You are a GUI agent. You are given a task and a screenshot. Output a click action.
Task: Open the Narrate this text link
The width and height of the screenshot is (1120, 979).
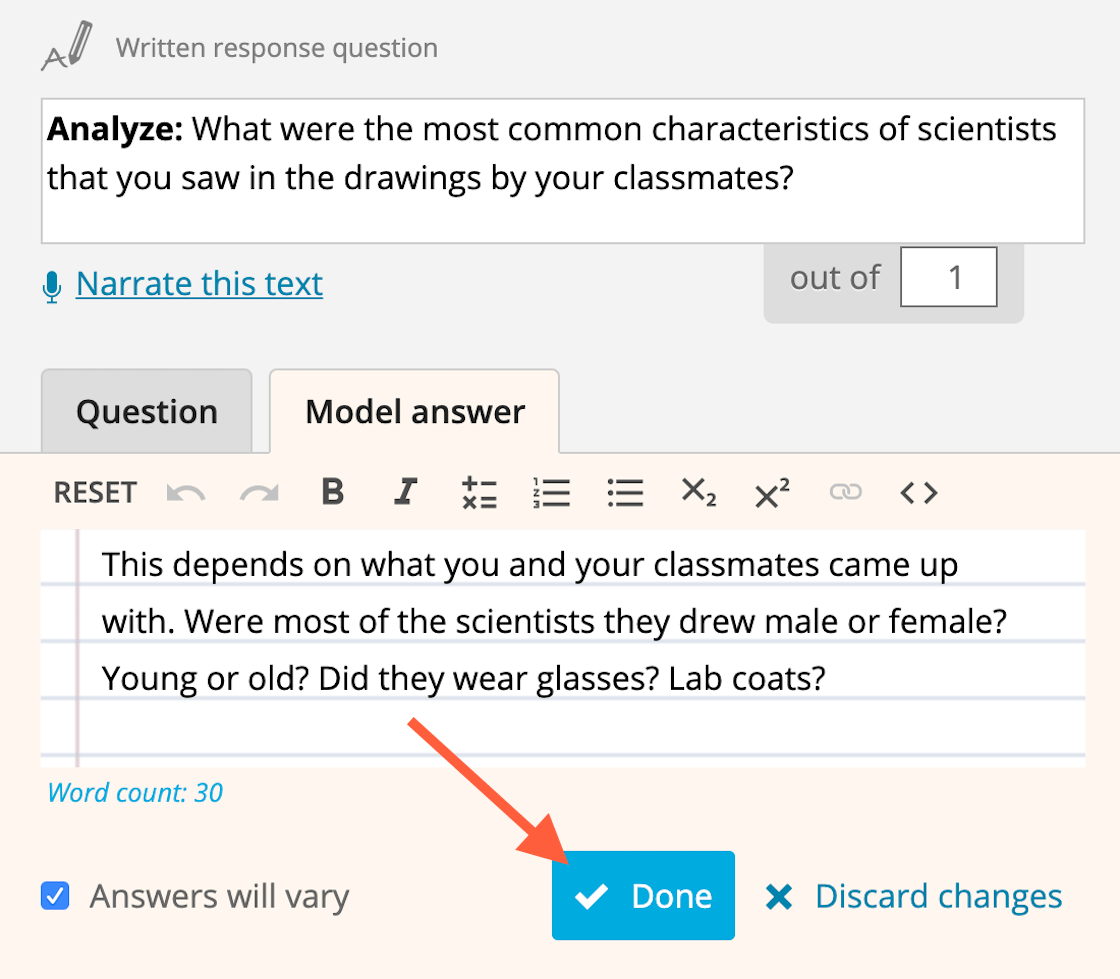pyautogui.click(x=199, y=284)
